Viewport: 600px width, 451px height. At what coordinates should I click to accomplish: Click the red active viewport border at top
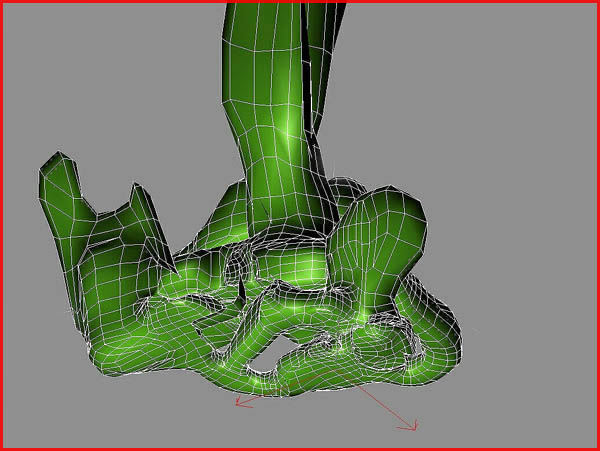click(300, 2)
